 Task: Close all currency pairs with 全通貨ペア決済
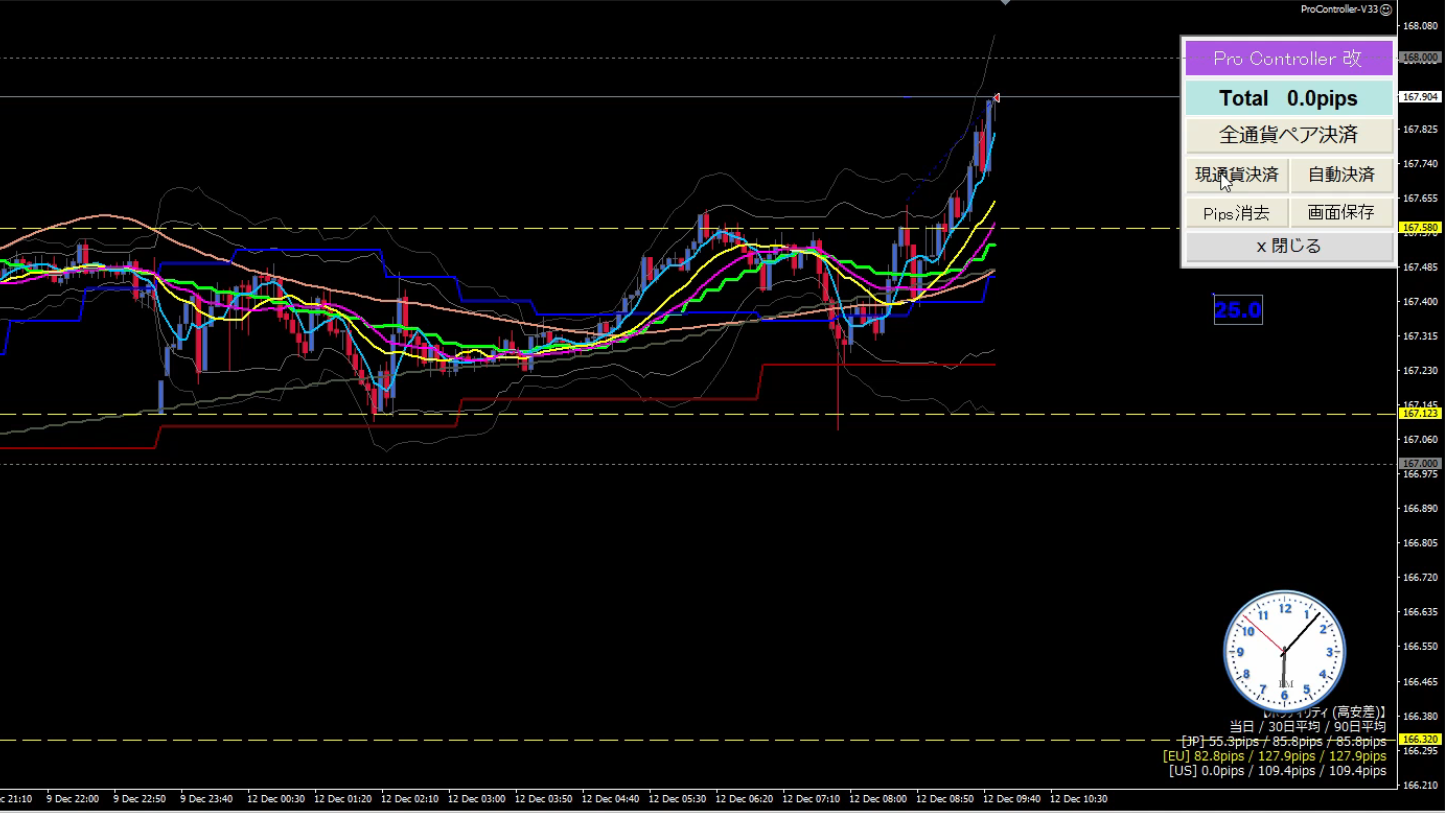[x=1288, y=135]
